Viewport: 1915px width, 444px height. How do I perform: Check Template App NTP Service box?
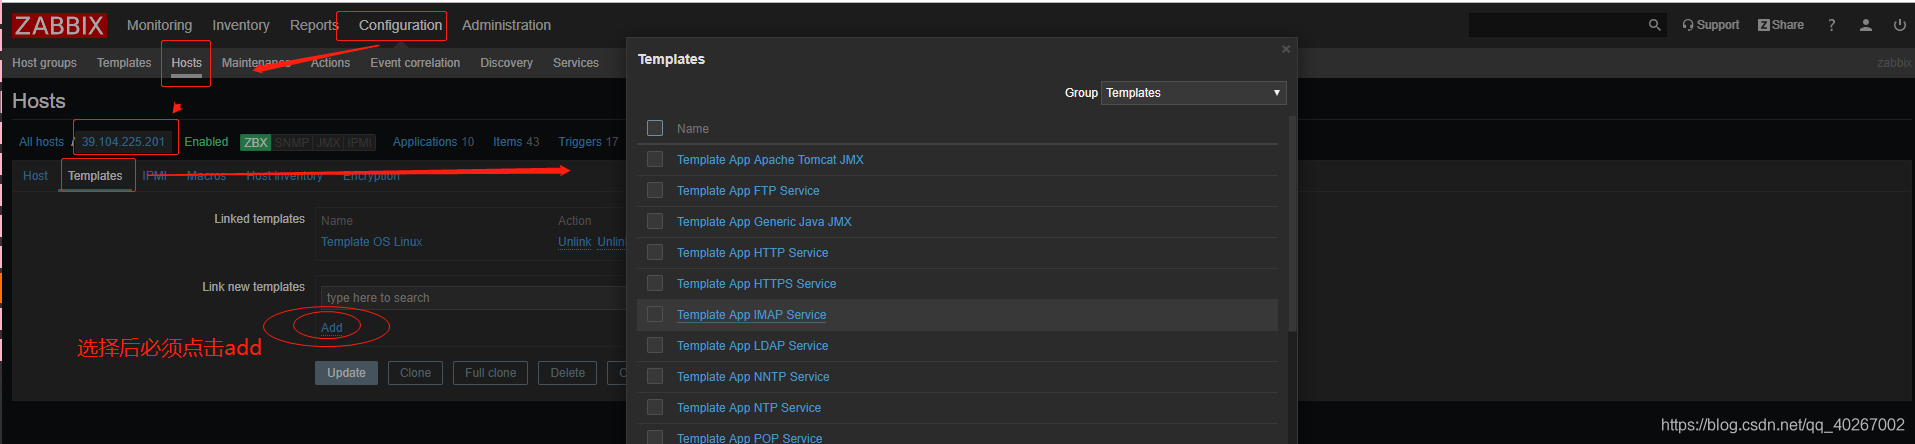(655, 407)
